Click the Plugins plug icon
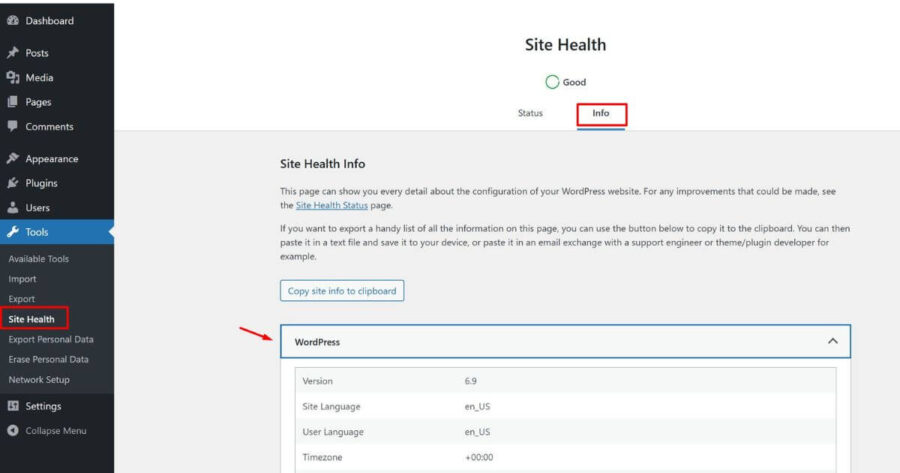The height and width of the screenshot is (473, 900). tap(13, 184)
